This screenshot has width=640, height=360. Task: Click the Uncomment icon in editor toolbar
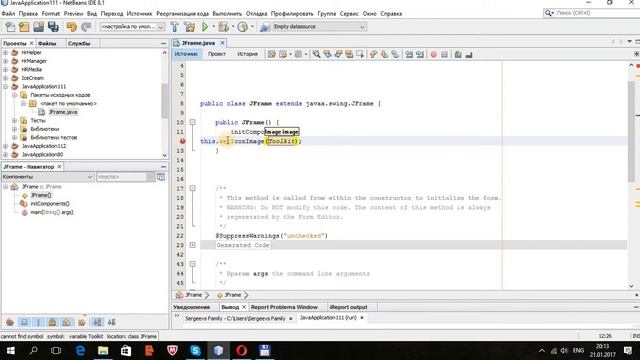pos(469,54)
